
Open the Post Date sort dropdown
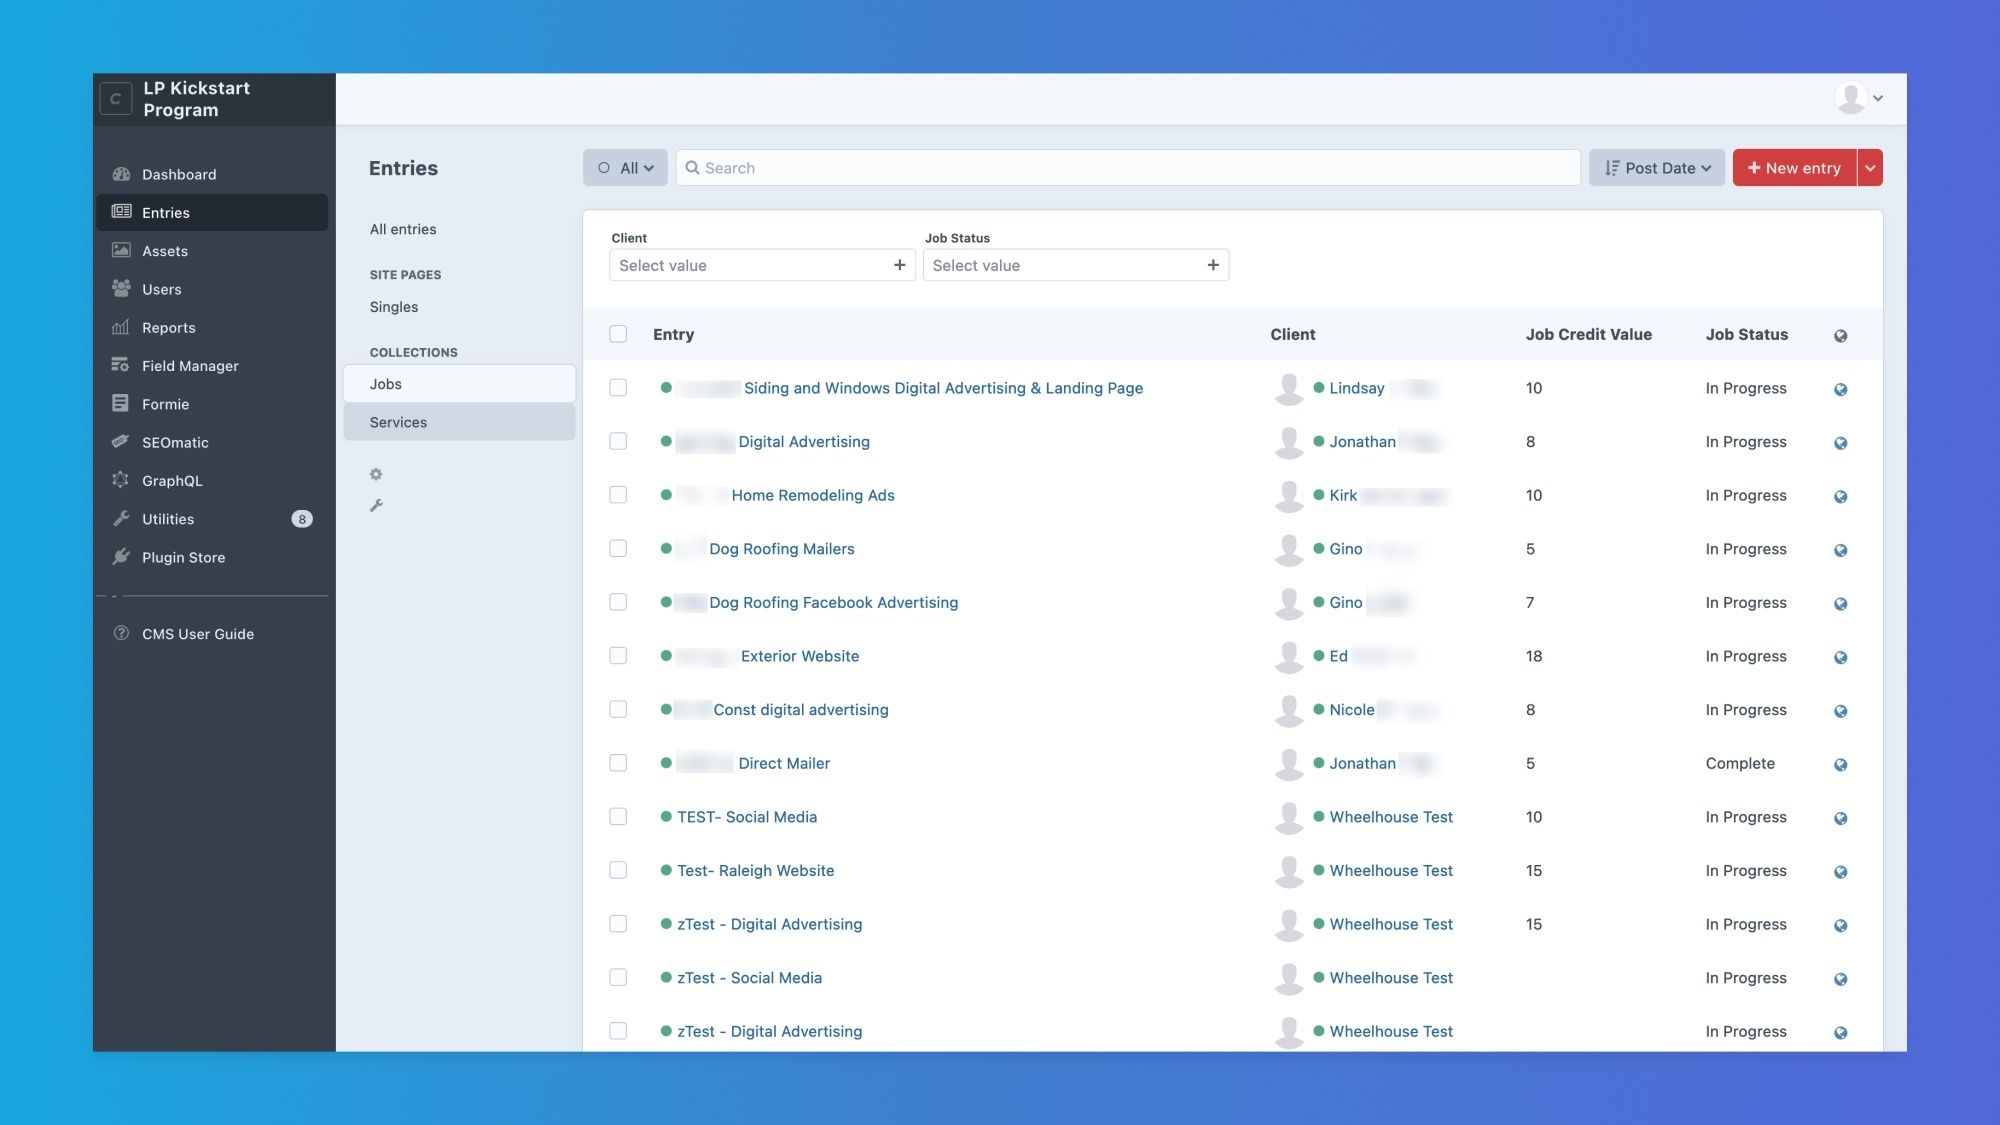[1656, 168]
